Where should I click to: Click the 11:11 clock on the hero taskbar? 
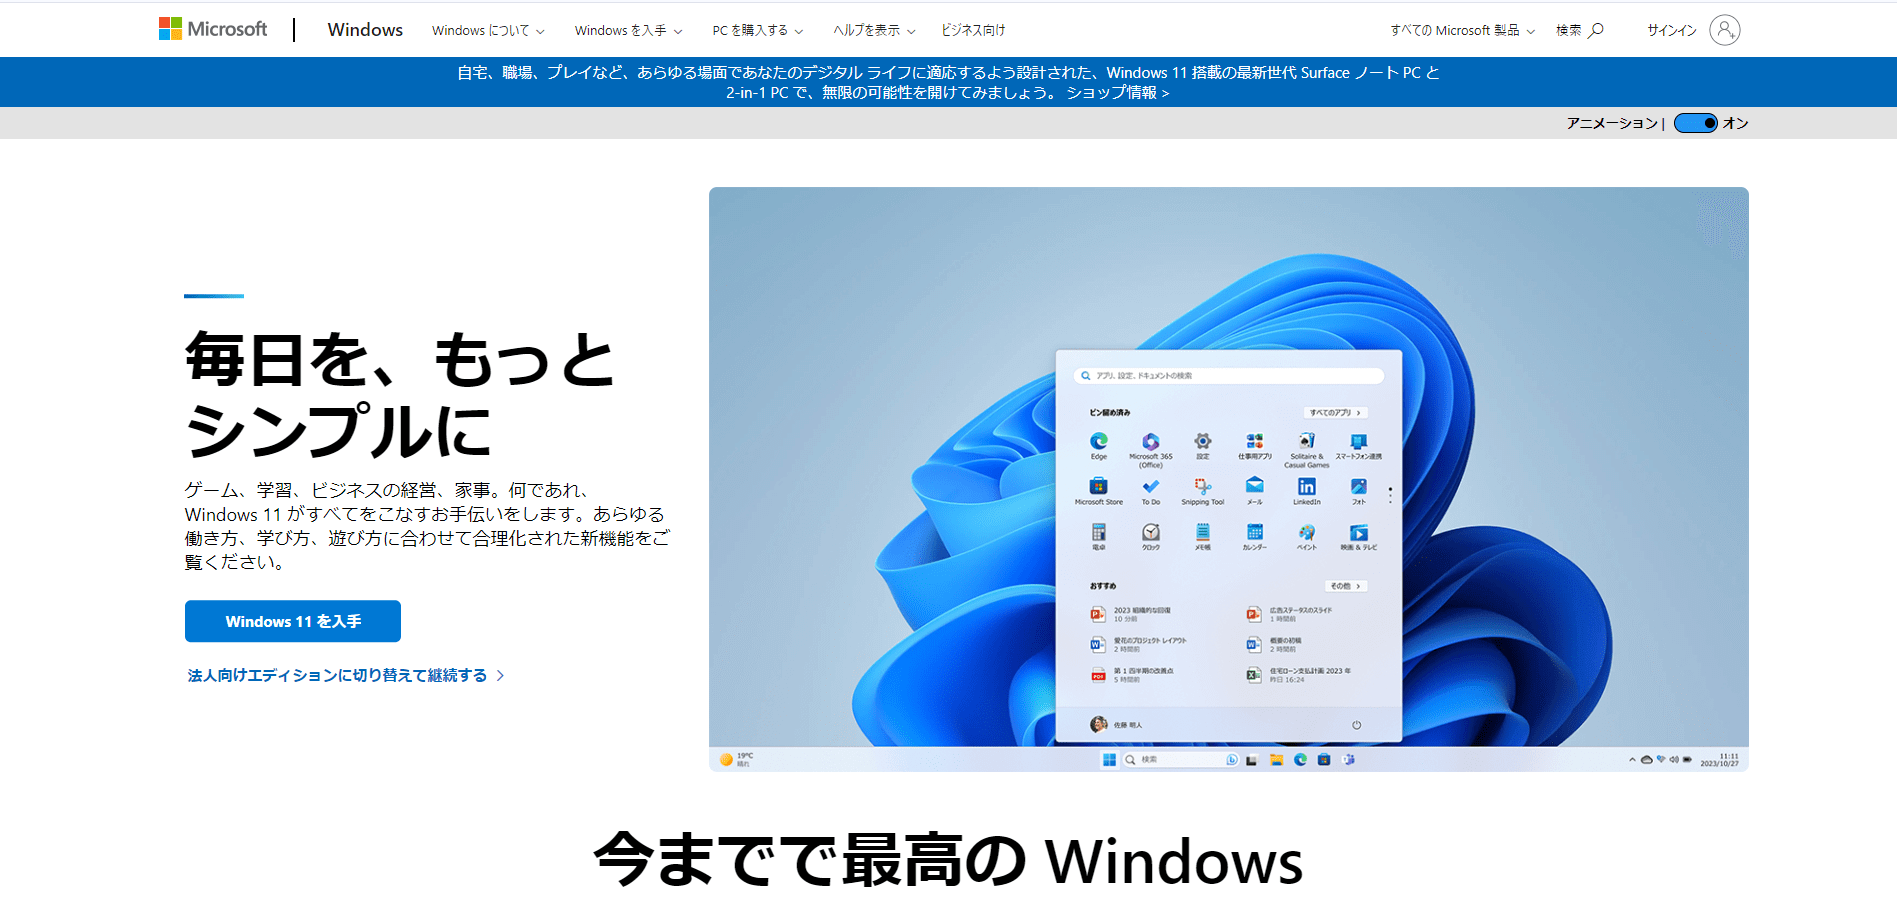1719,760
